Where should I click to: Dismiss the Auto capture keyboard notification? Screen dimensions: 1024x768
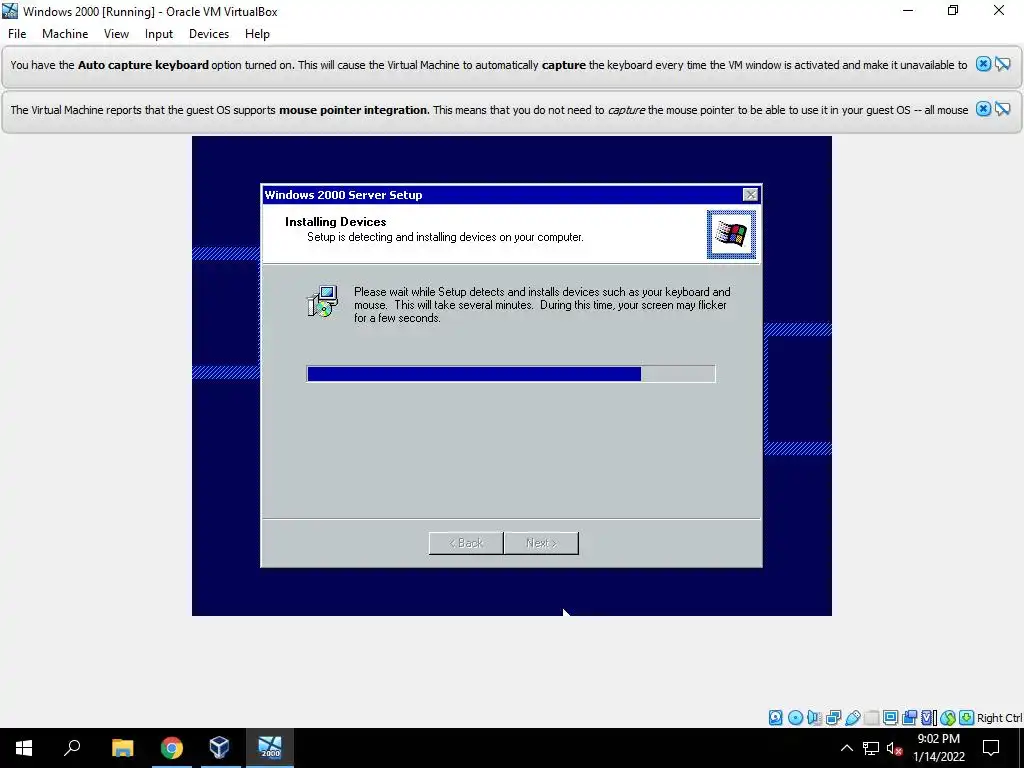pyautogui.click(x=983, y=64)
